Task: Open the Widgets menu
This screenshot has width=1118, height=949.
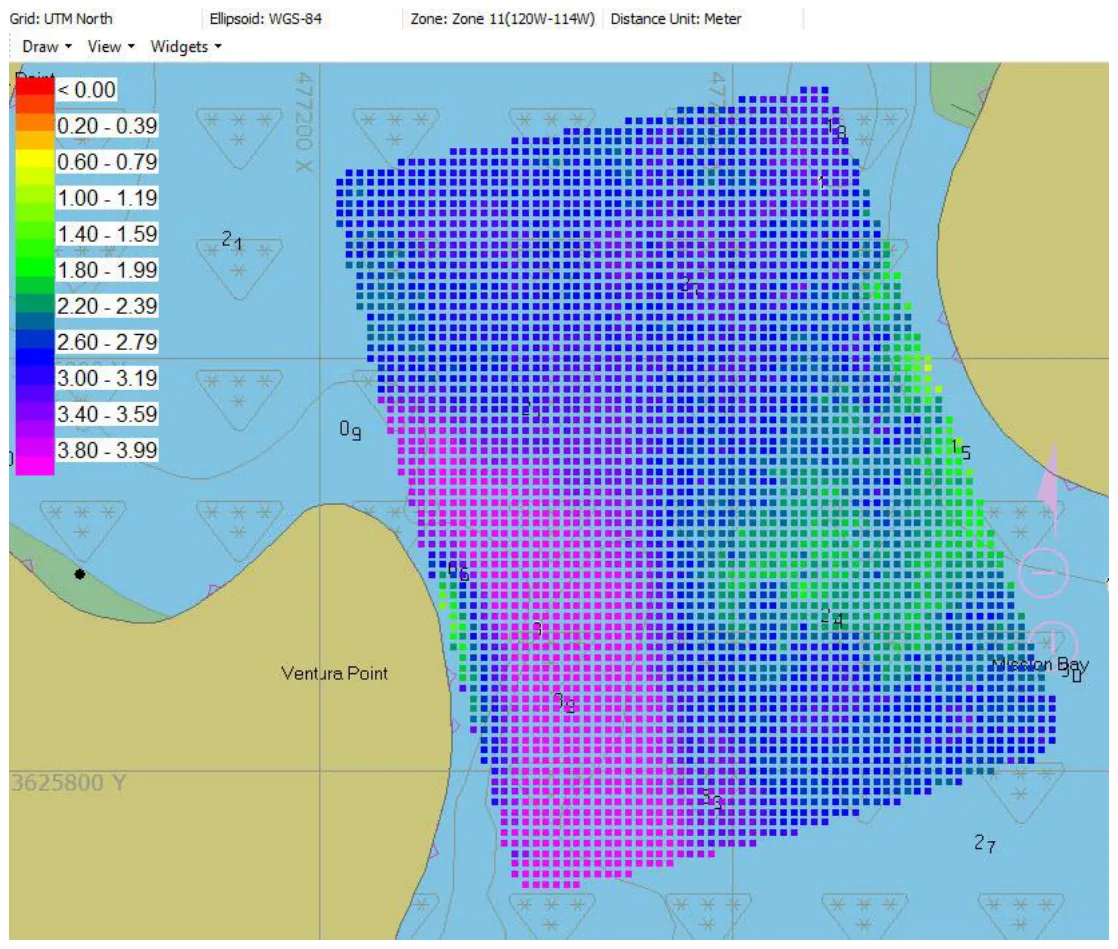Action: (x=185, y=47)
